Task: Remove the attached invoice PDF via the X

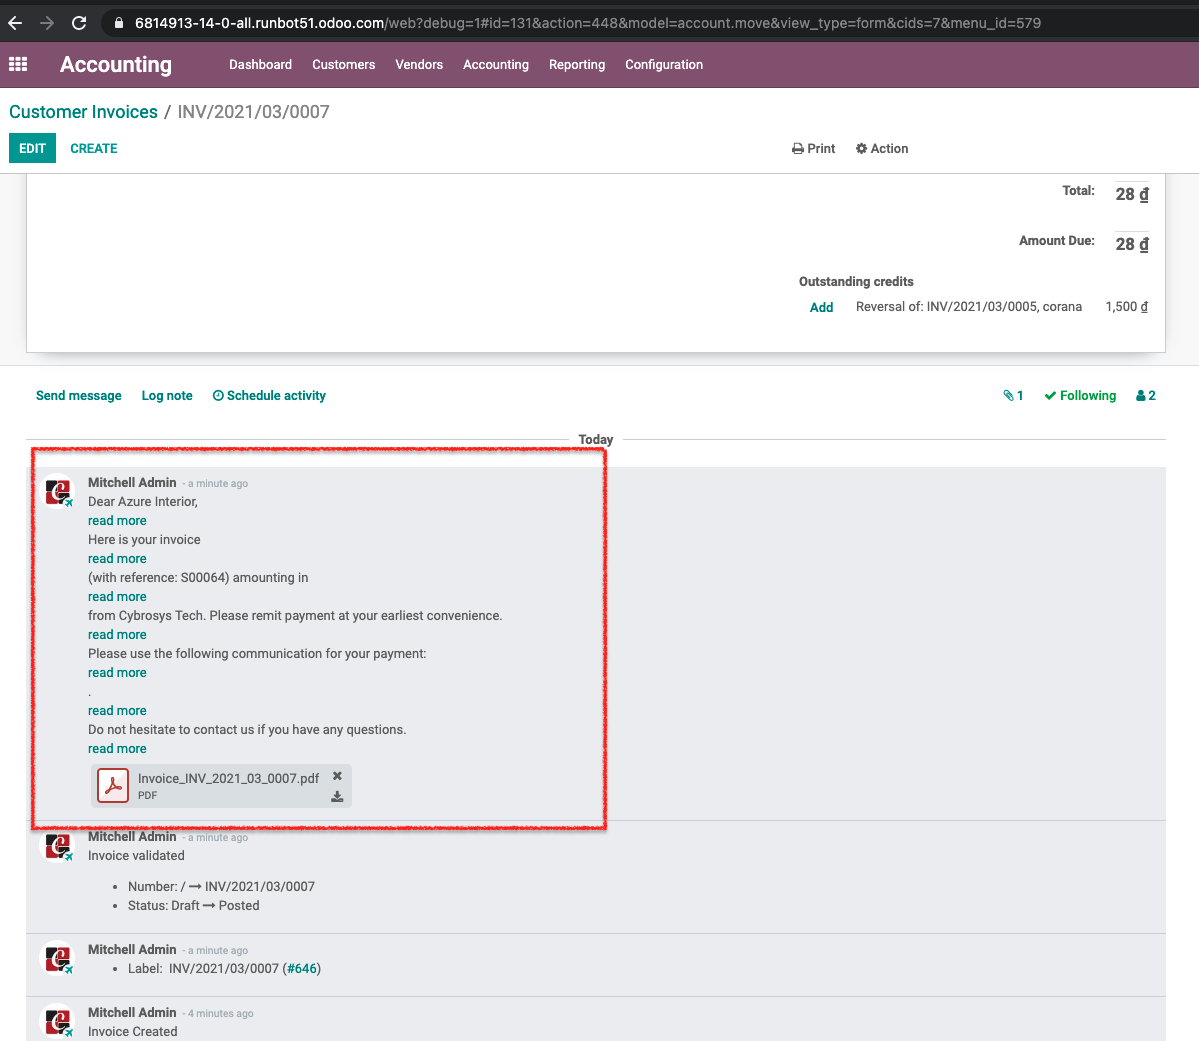Action: tap(337, 775)
